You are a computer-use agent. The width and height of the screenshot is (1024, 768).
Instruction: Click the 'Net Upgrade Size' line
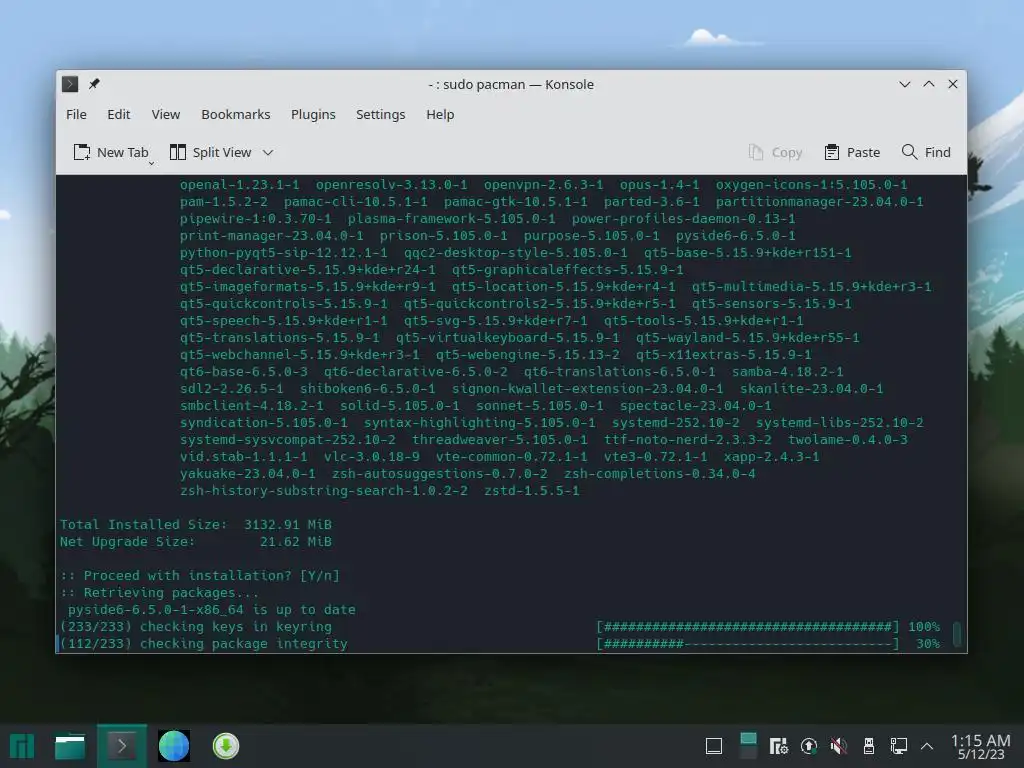point(196,541)
